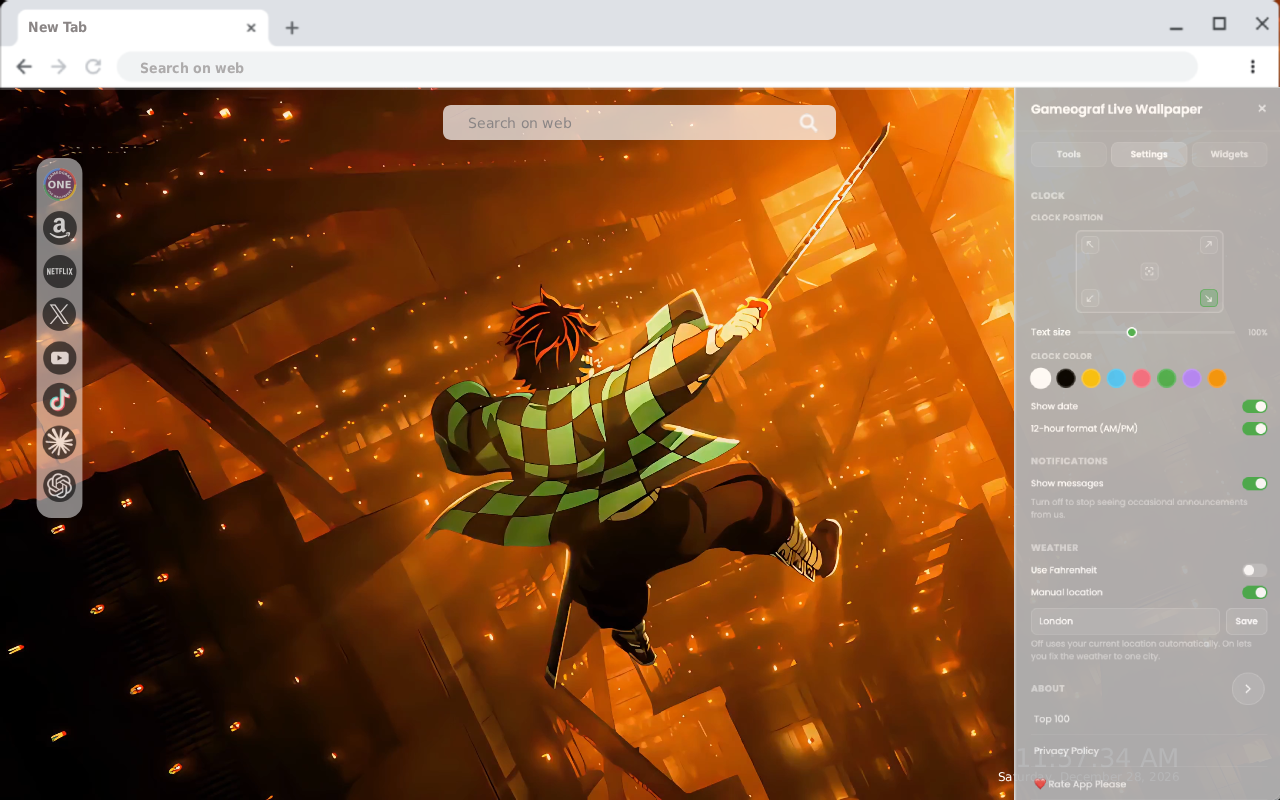Disable the Show messages switch
The image size is (1280, 800).
(1254, 484)
